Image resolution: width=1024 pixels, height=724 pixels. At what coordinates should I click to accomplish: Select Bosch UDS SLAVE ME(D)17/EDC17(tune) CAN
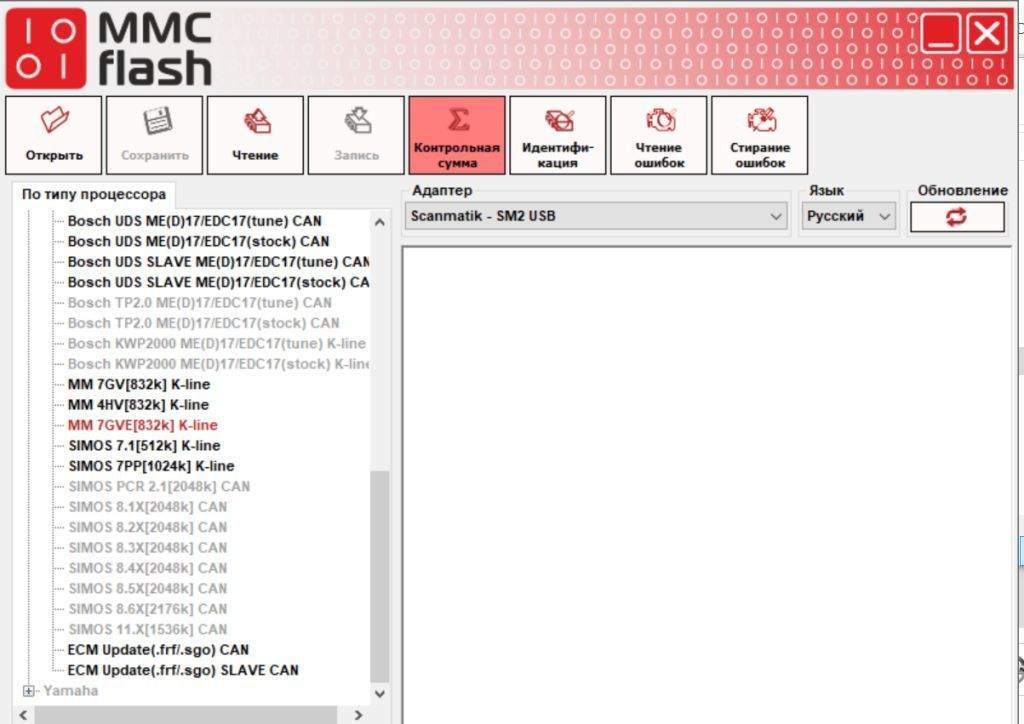[x=218, y=262]
